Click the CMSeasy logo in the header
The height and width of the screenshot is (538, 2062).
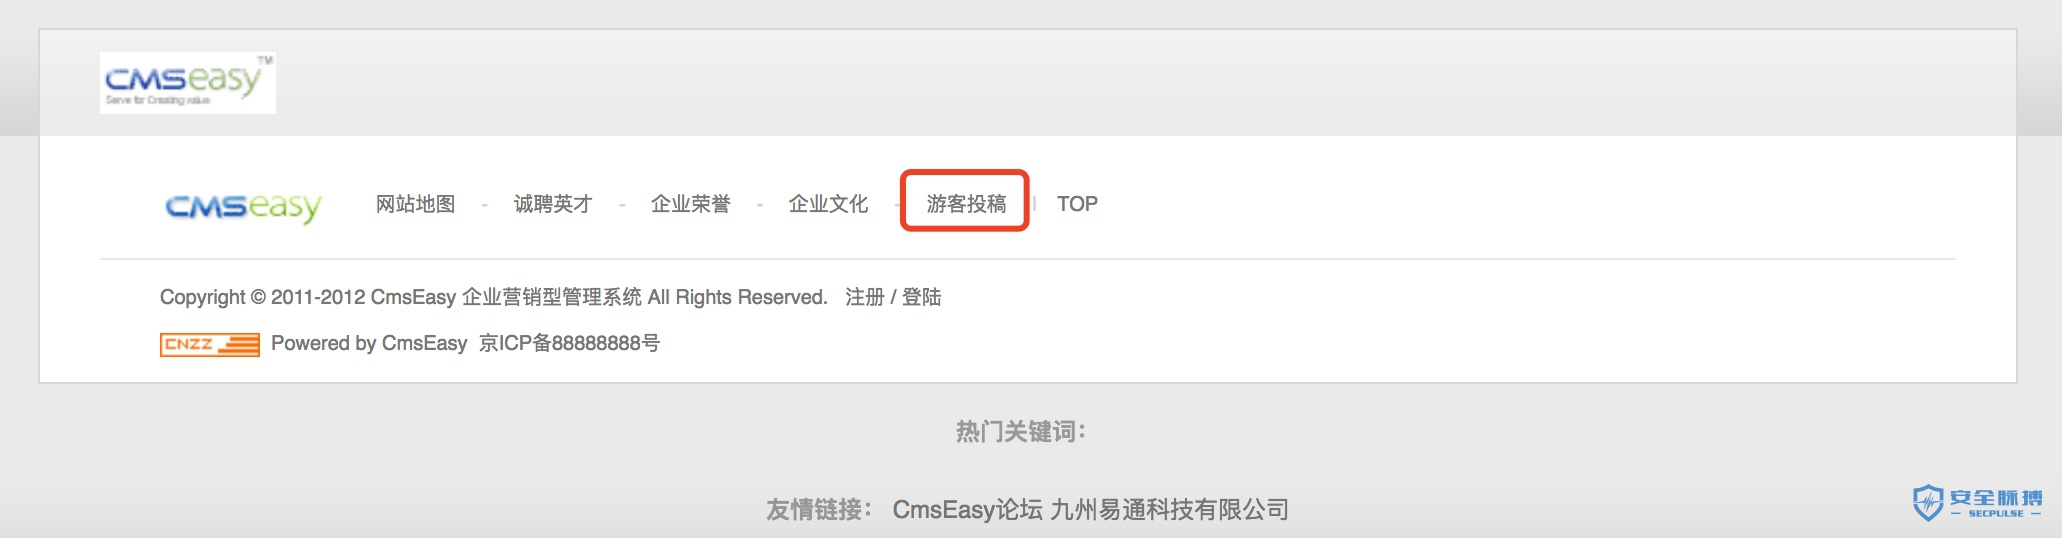188,83
